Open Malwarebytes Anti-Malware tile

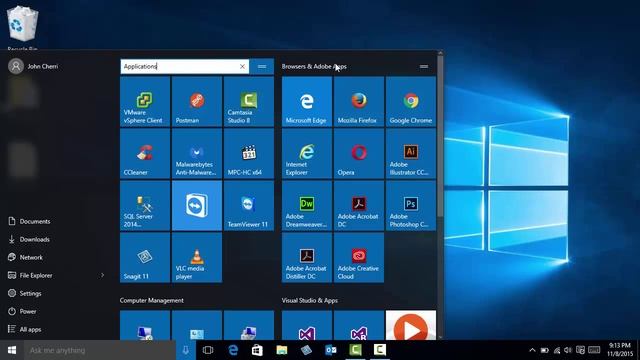(x=197, y=153)
